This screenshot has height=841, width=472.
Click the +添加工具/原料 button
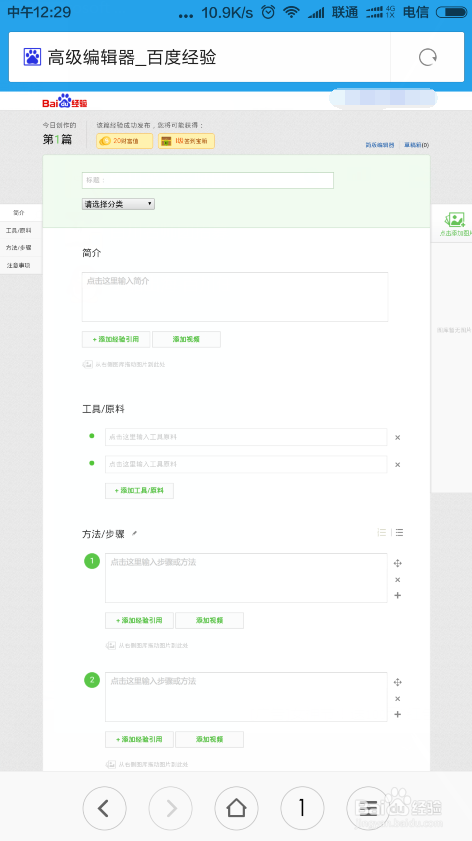(139, 490)
